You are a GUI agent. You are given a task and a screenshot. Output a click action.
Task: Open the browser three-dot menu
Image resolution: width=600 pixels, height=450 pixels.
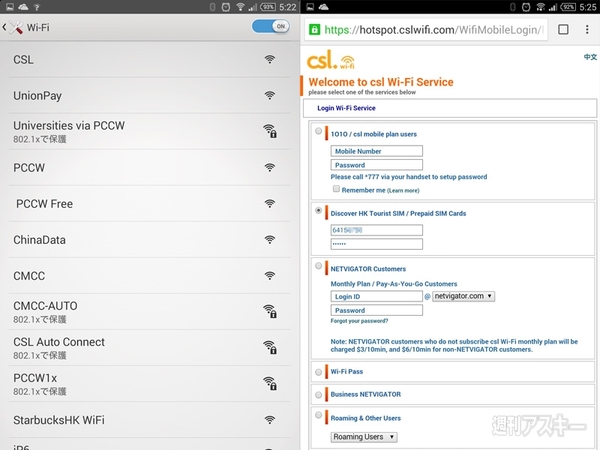click(587, 29)
